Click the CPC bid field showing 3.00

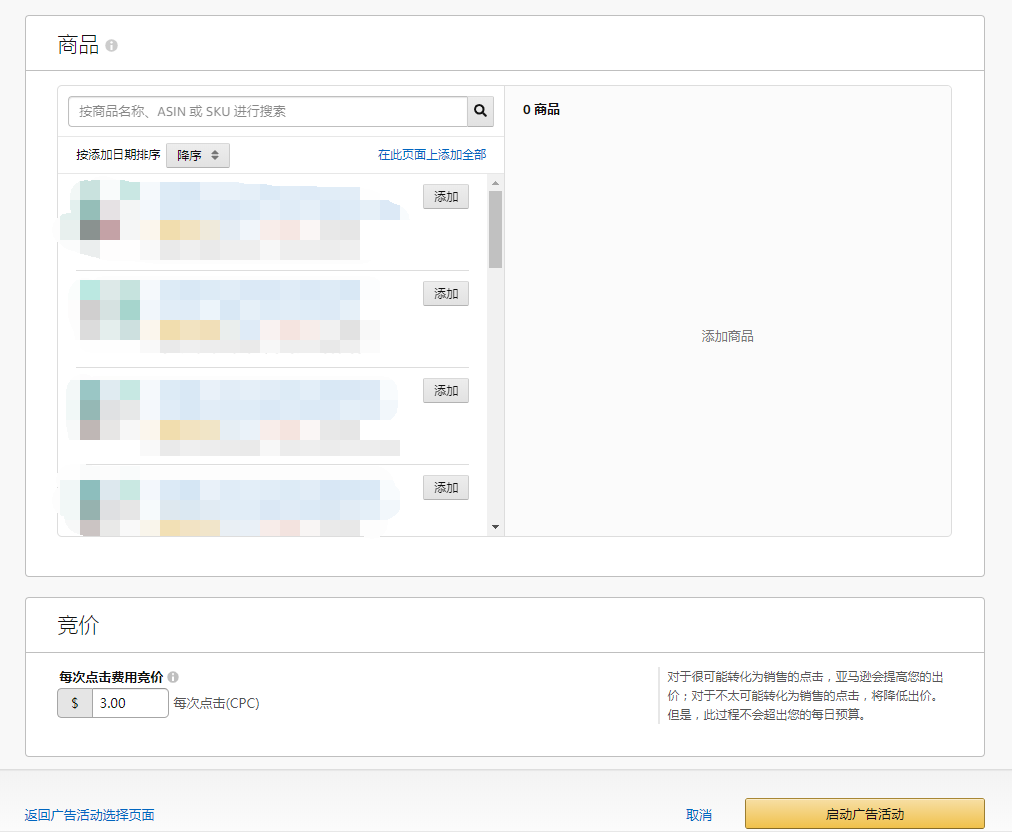130,703
